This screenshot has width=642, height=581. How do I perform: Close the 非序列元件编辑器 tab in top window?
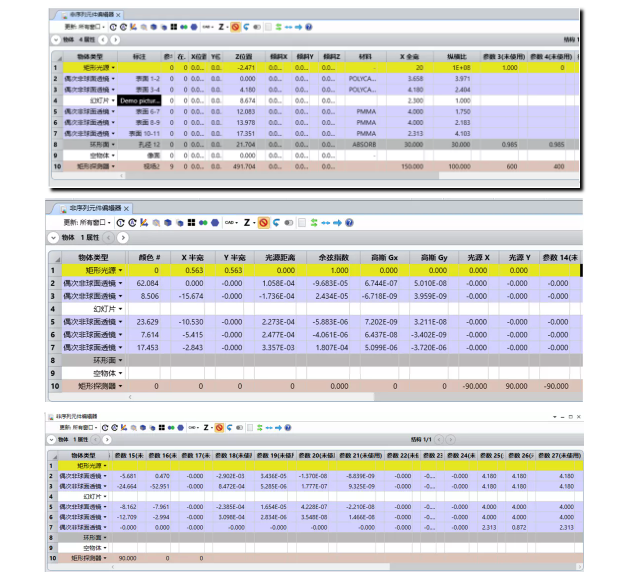pos(118,15)
